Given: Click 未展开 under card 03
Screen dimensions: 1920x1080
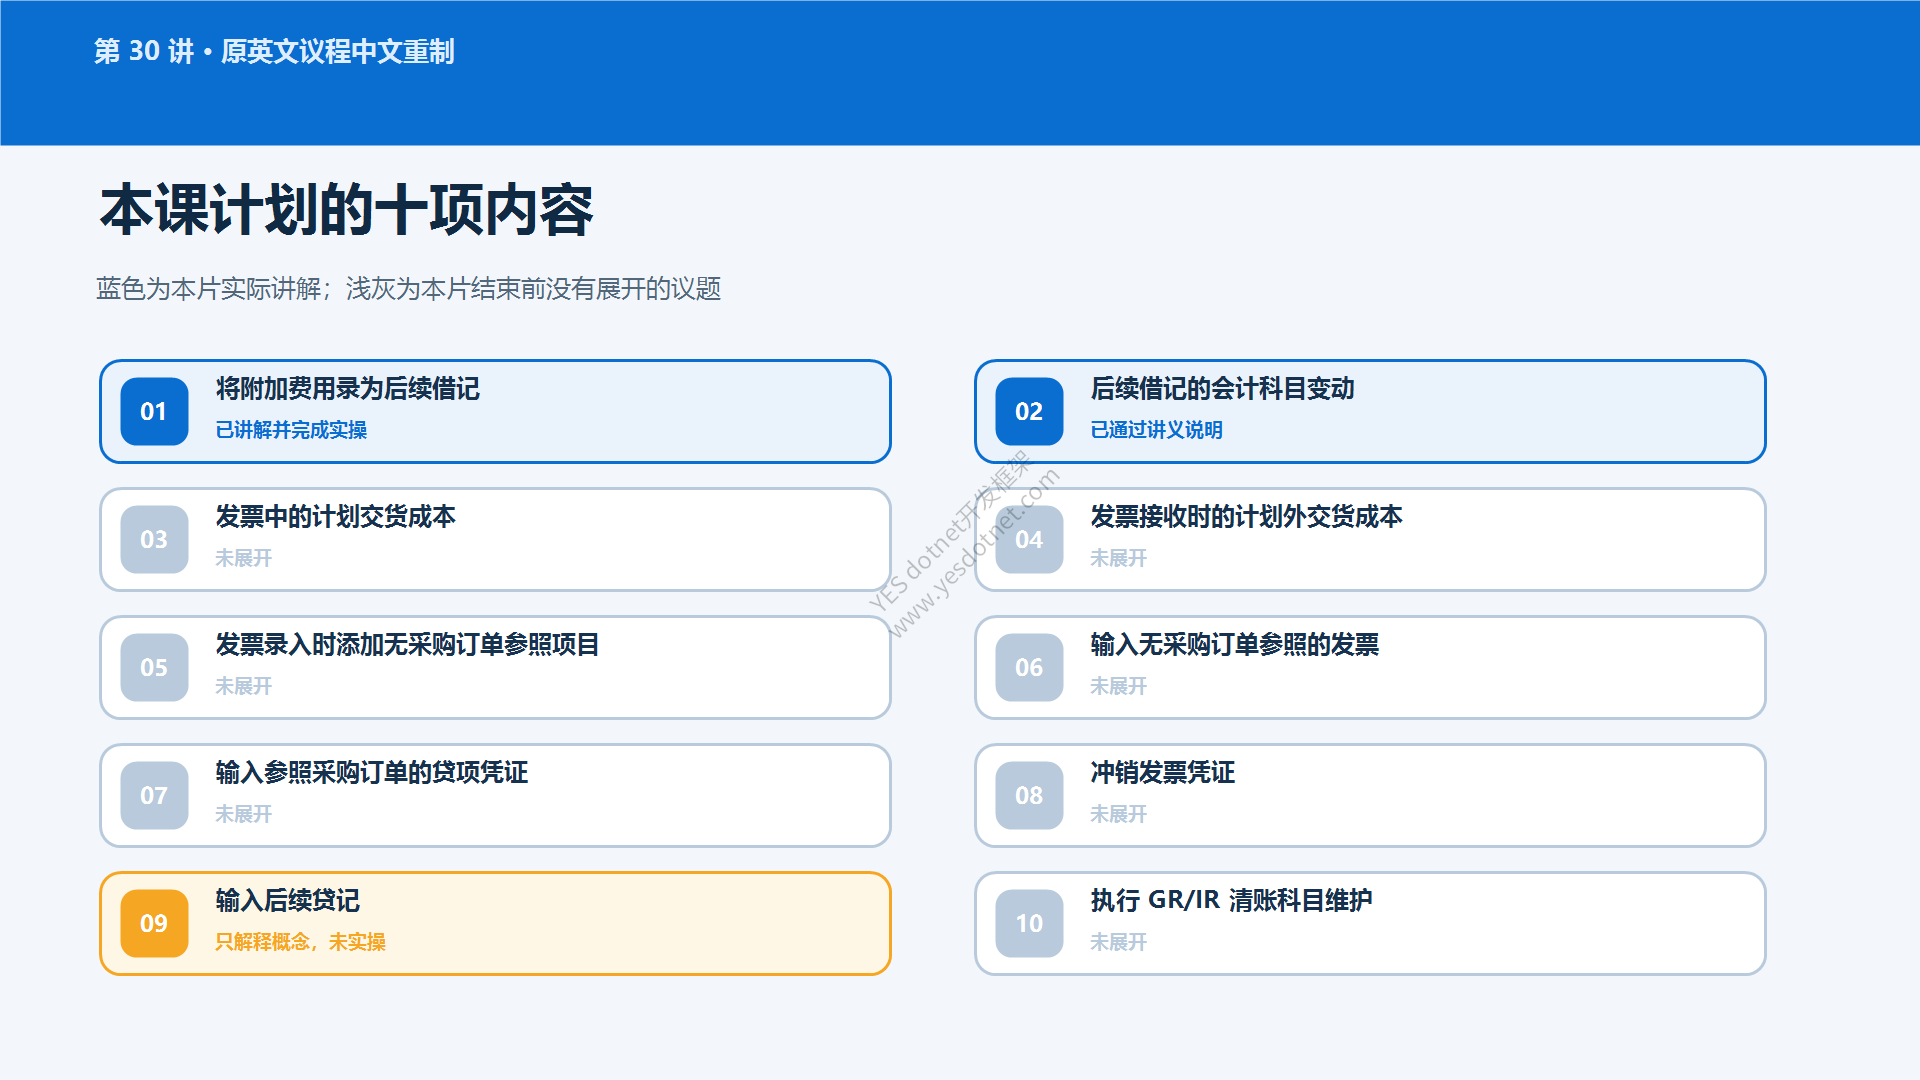Looking at the screenshot, I should pos(243,558).
